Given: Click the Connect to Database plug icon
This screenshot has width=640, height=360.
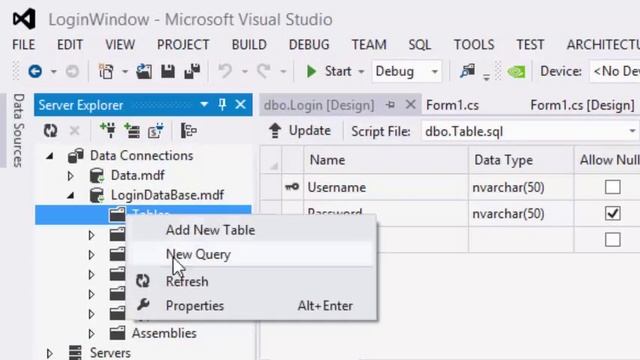Looking at the screenshot, I should pos(108,131).
